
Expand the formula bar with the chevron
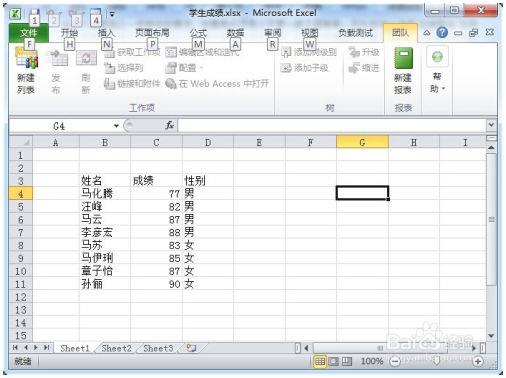coord(491,125)
